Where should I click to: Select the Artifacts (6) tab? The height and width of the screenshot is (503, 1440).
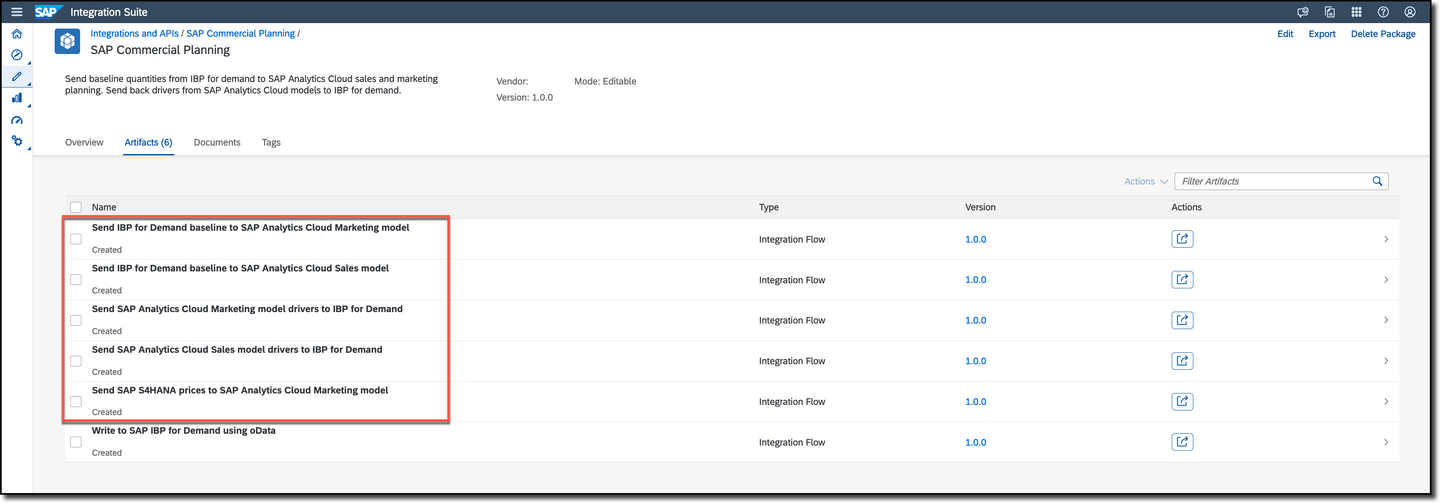tap(148, 143)
